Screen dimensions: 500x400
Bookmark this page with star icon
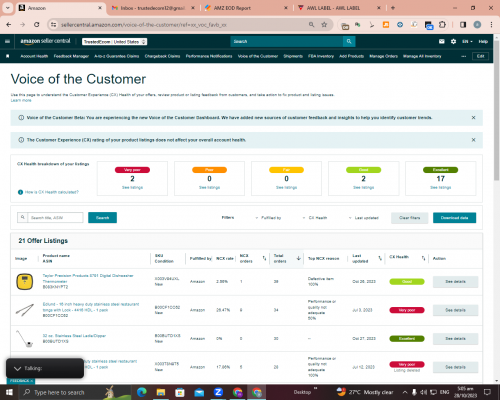[x=324, y=25]
